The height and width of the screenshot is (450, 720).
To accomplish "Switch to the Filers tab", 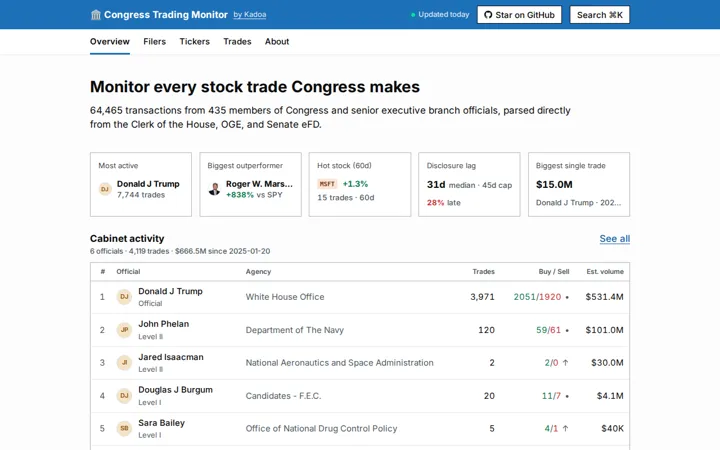I will pos(154,41).
